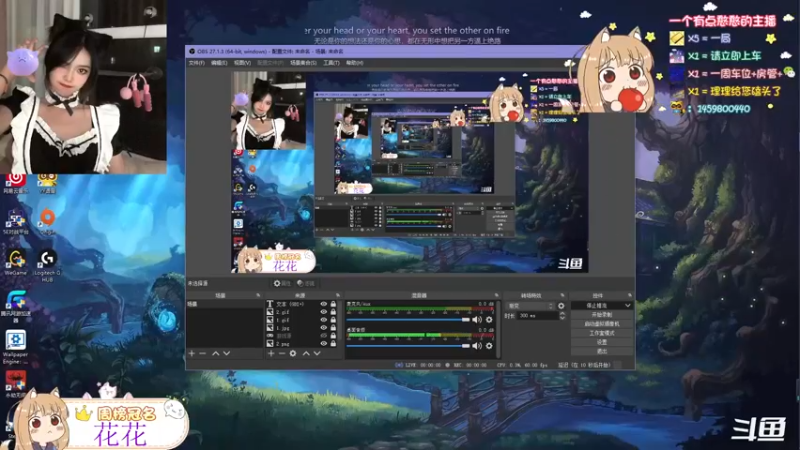Click the properties gear button above docks
The height and width of the screenshot is (450, 800).
[282, 283]
